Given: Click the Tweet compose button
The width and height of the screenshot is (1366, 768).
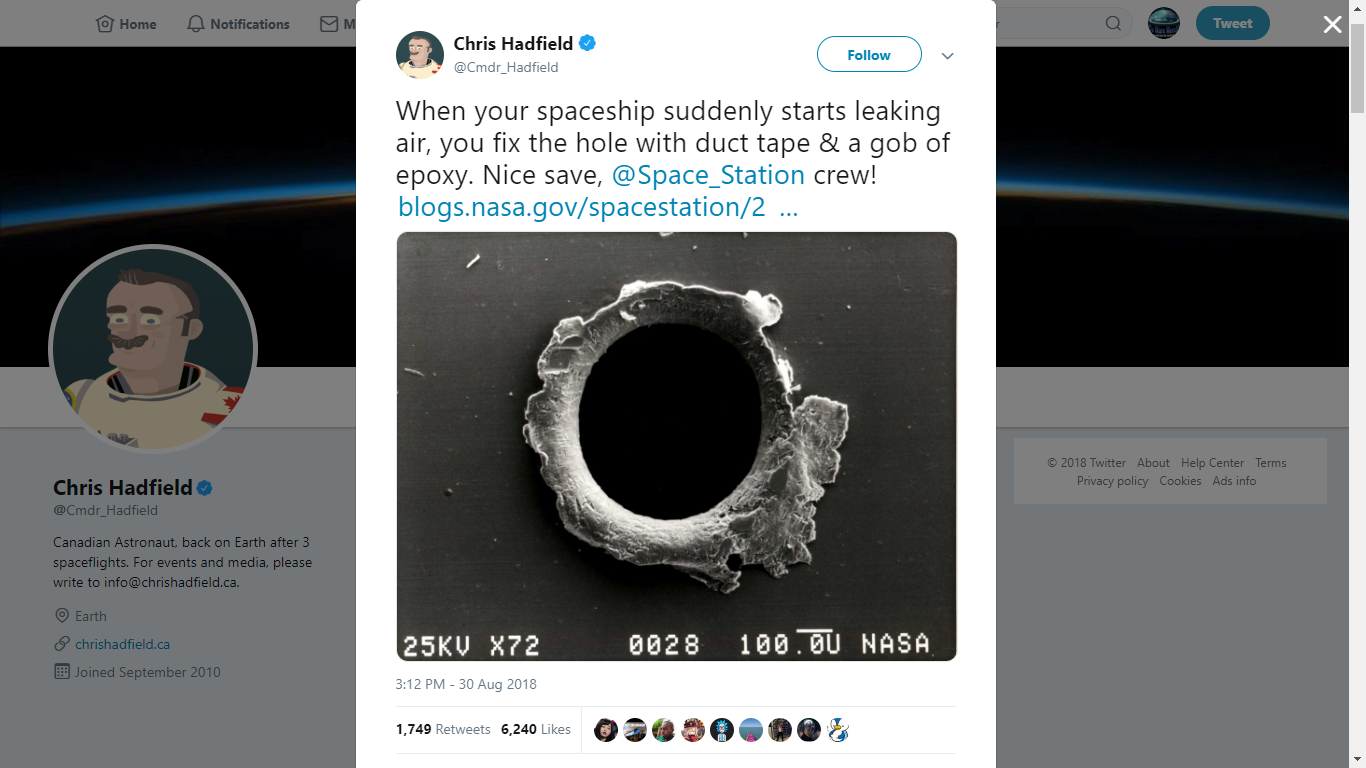Looking at the screenshot, I should tap(1232, 23).
